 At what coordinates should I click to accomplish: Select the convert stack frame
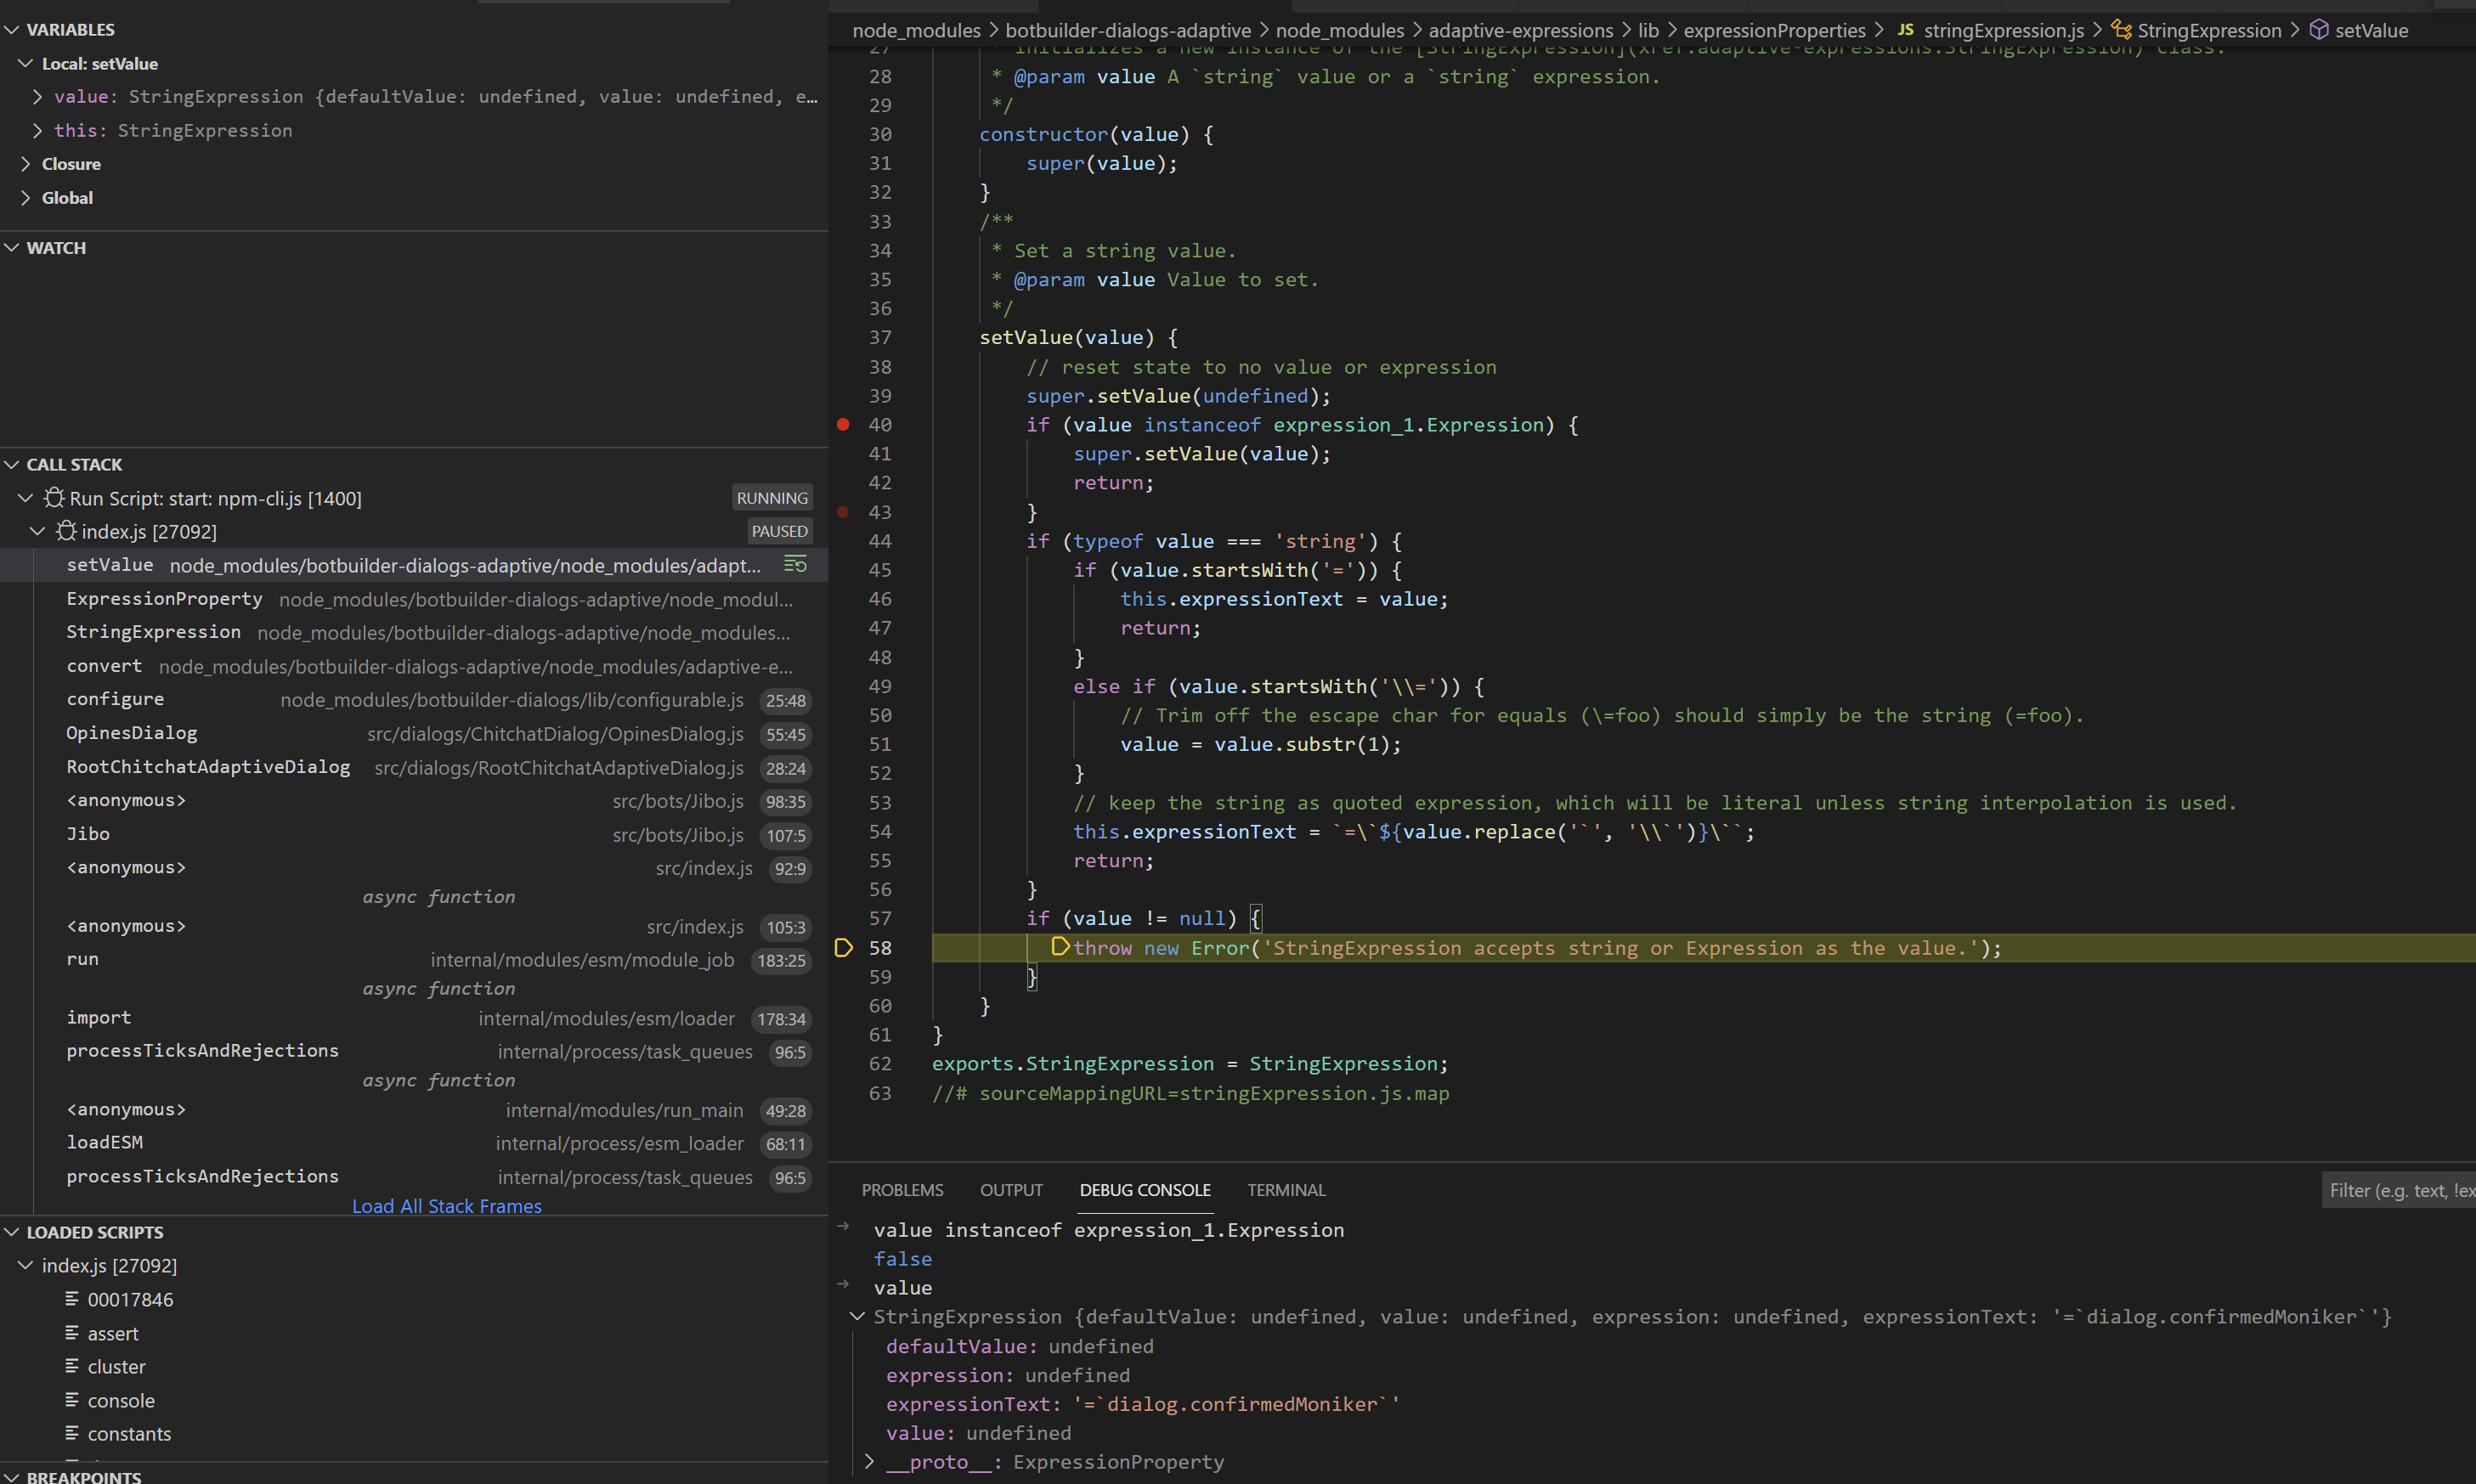pos(414,666)
